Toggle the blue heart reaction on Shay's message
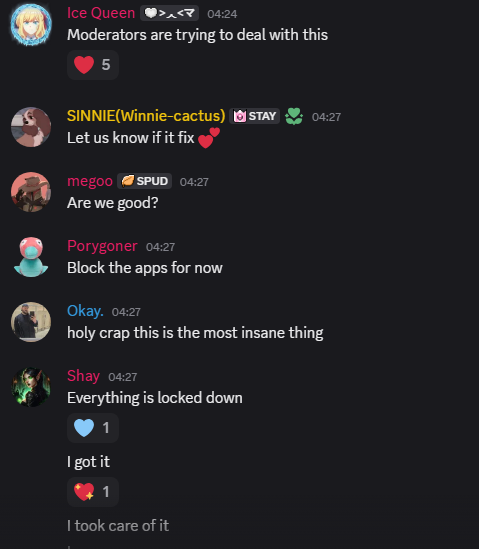 [x=93, y=428]
